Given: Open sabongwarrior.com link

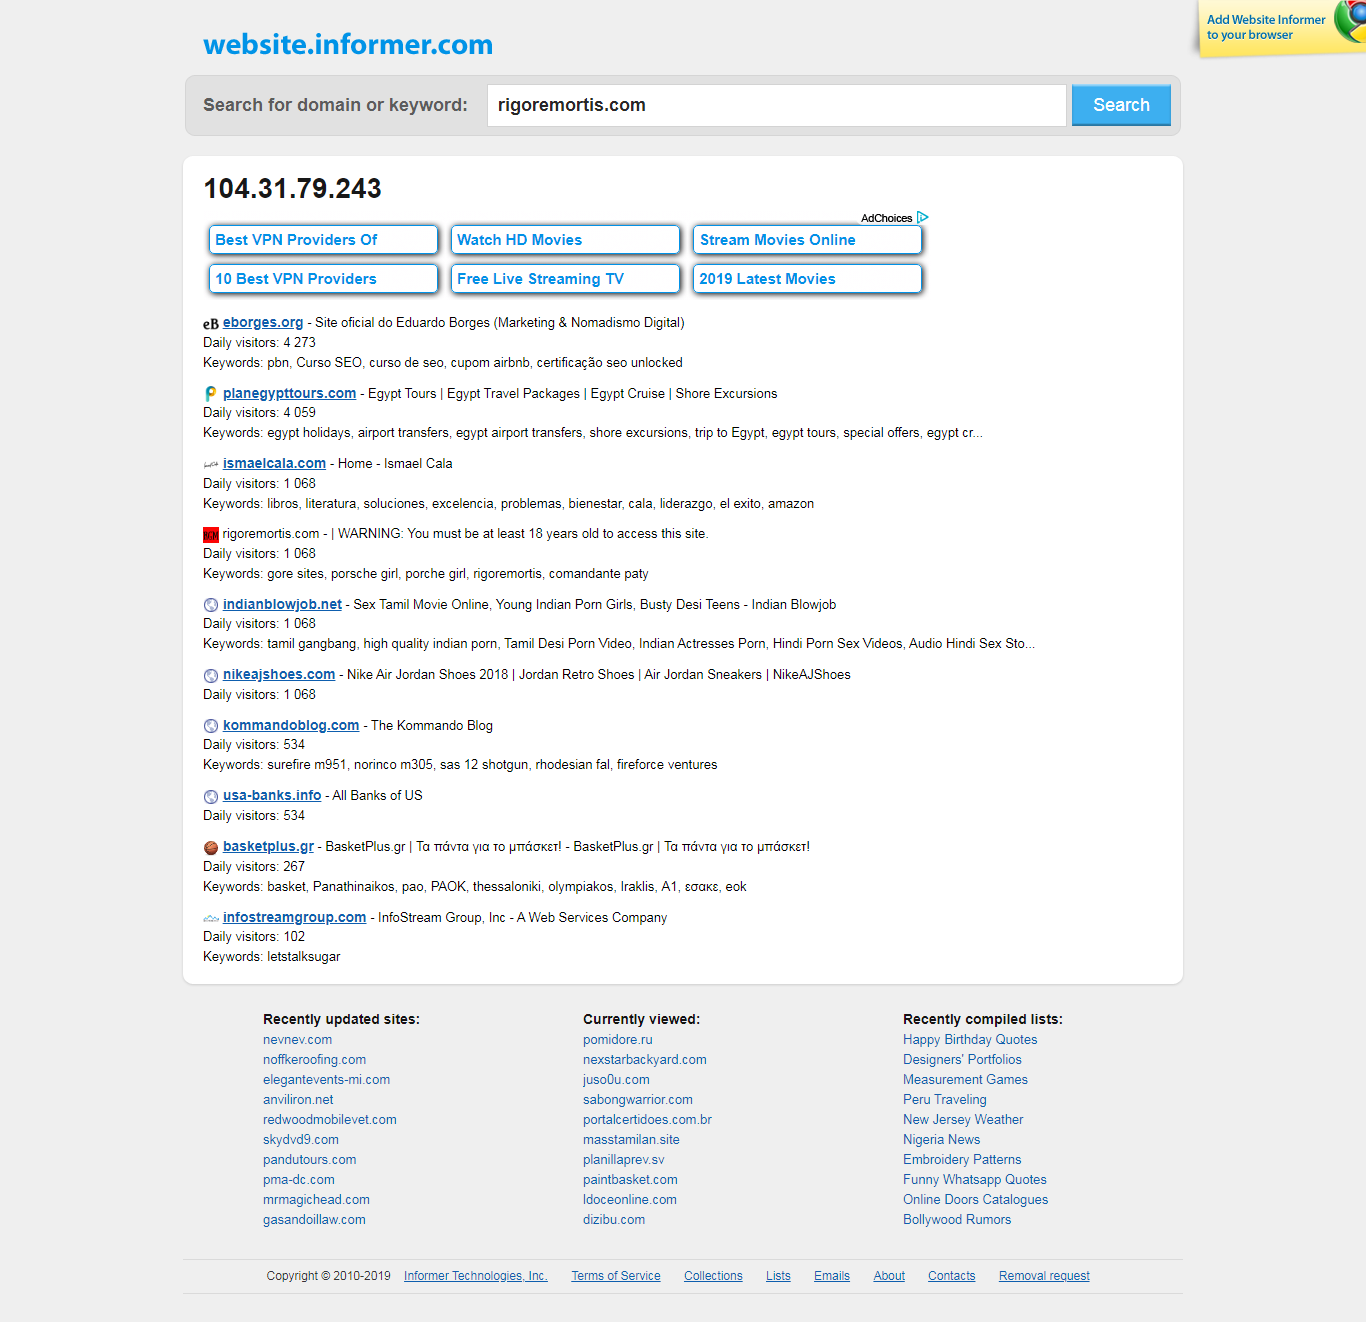Looking at the screenshot, I should coord(638,1100).
